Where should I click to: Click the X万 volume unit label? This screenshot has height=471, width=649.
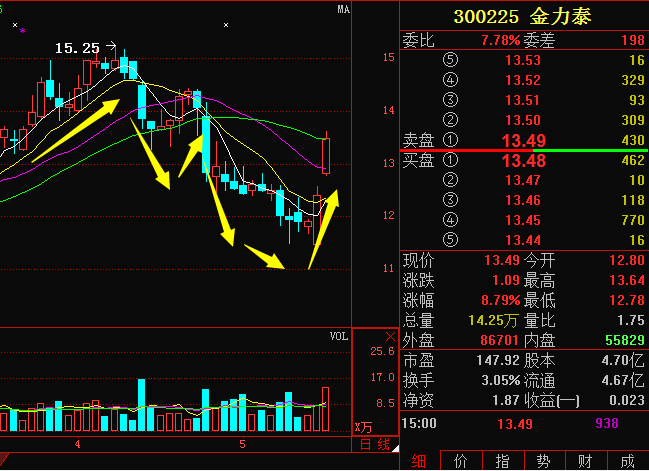(x=363, y=428)
